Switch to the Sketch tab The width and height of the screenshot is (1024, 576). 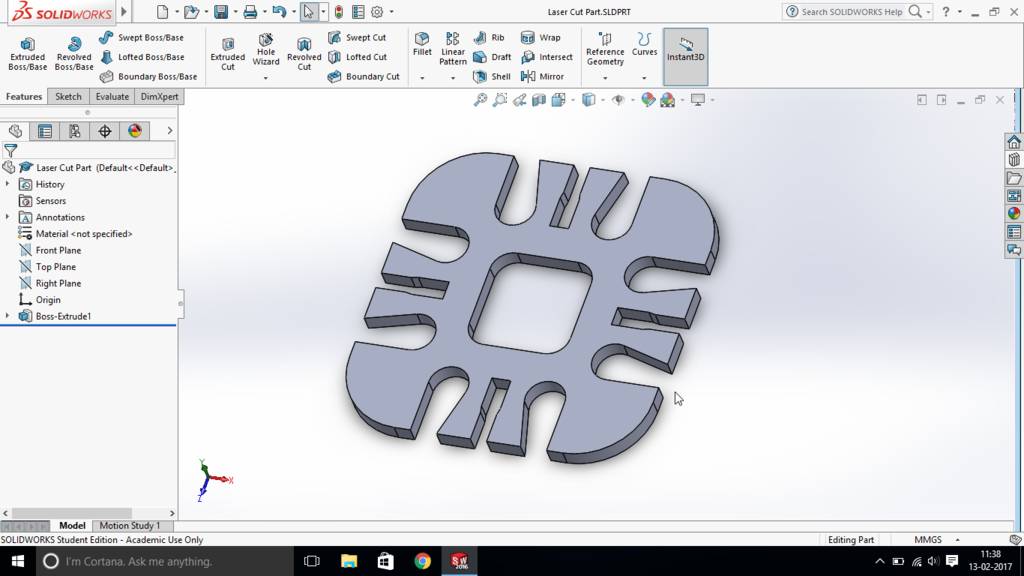click(x=68, y=97)
